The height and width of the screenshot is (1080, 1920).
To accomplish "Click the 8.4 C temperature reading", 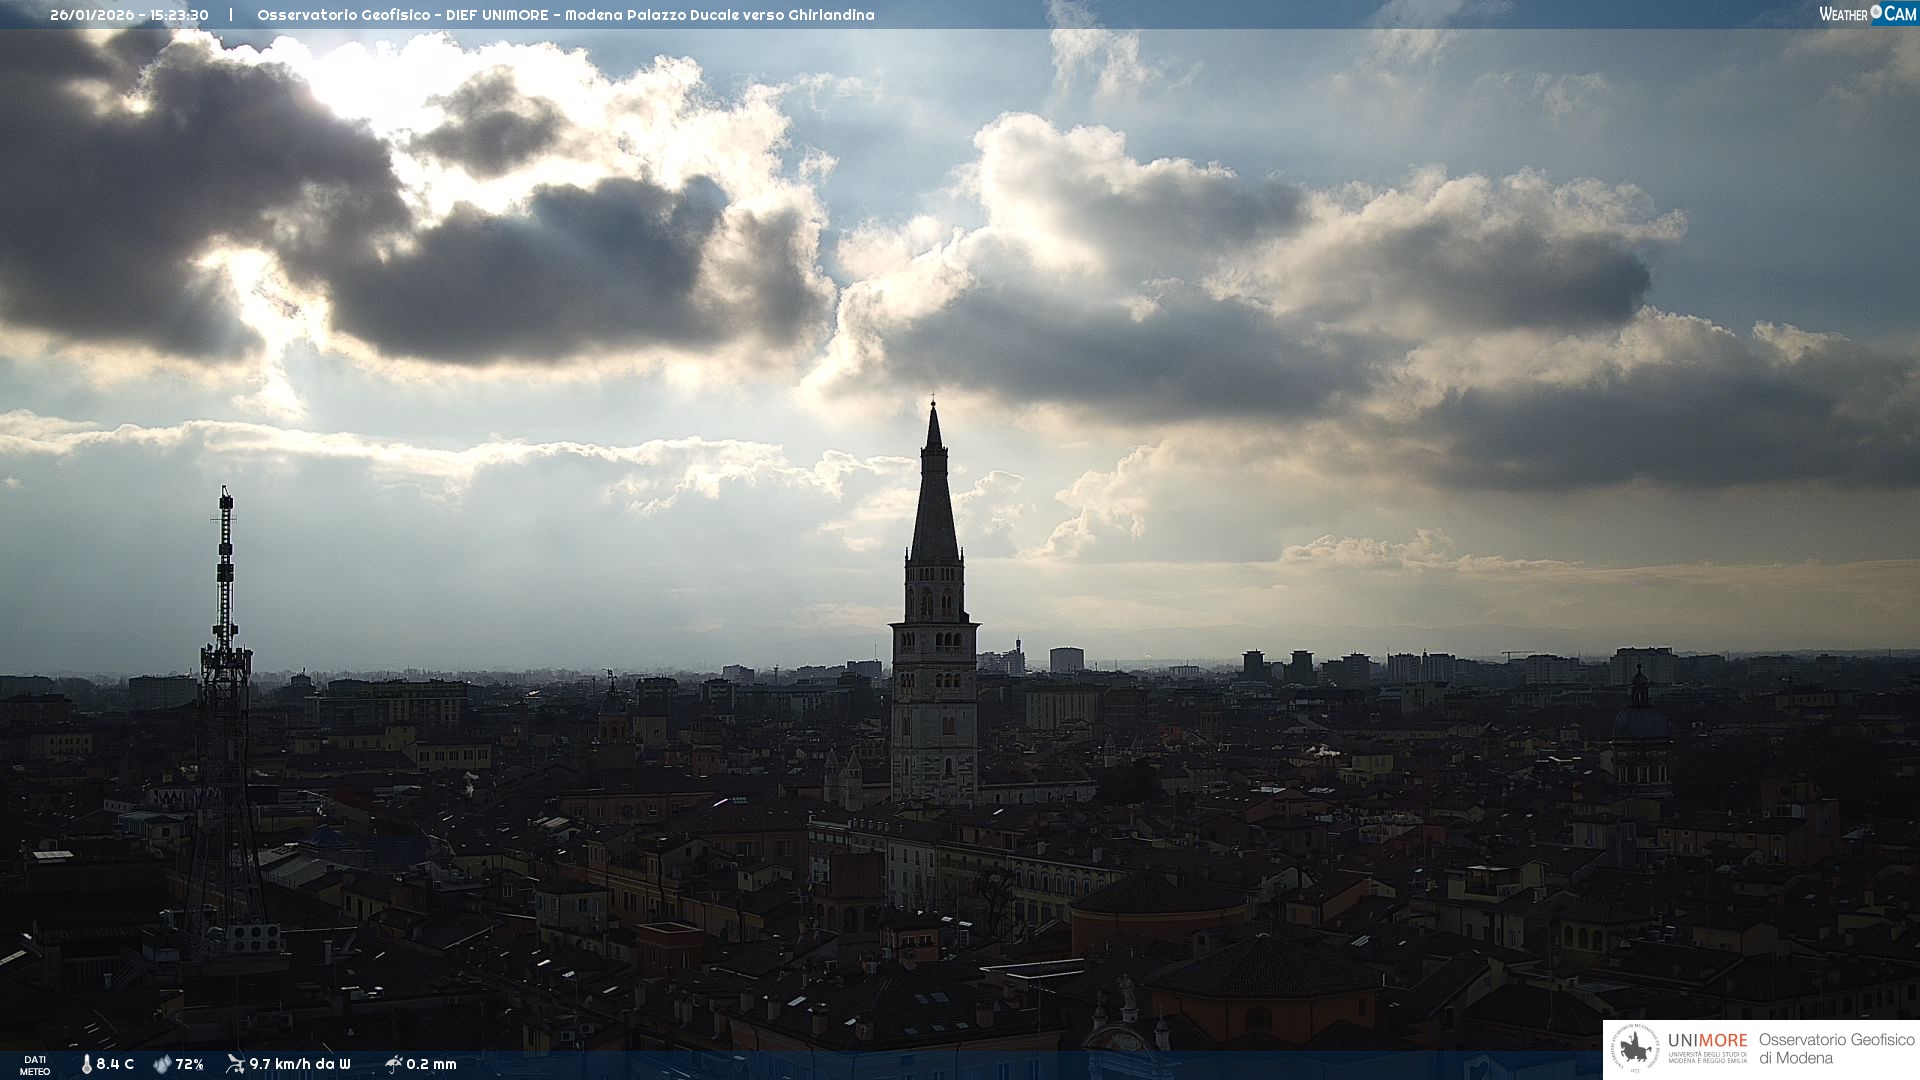I will click(x=115, y=1065).
